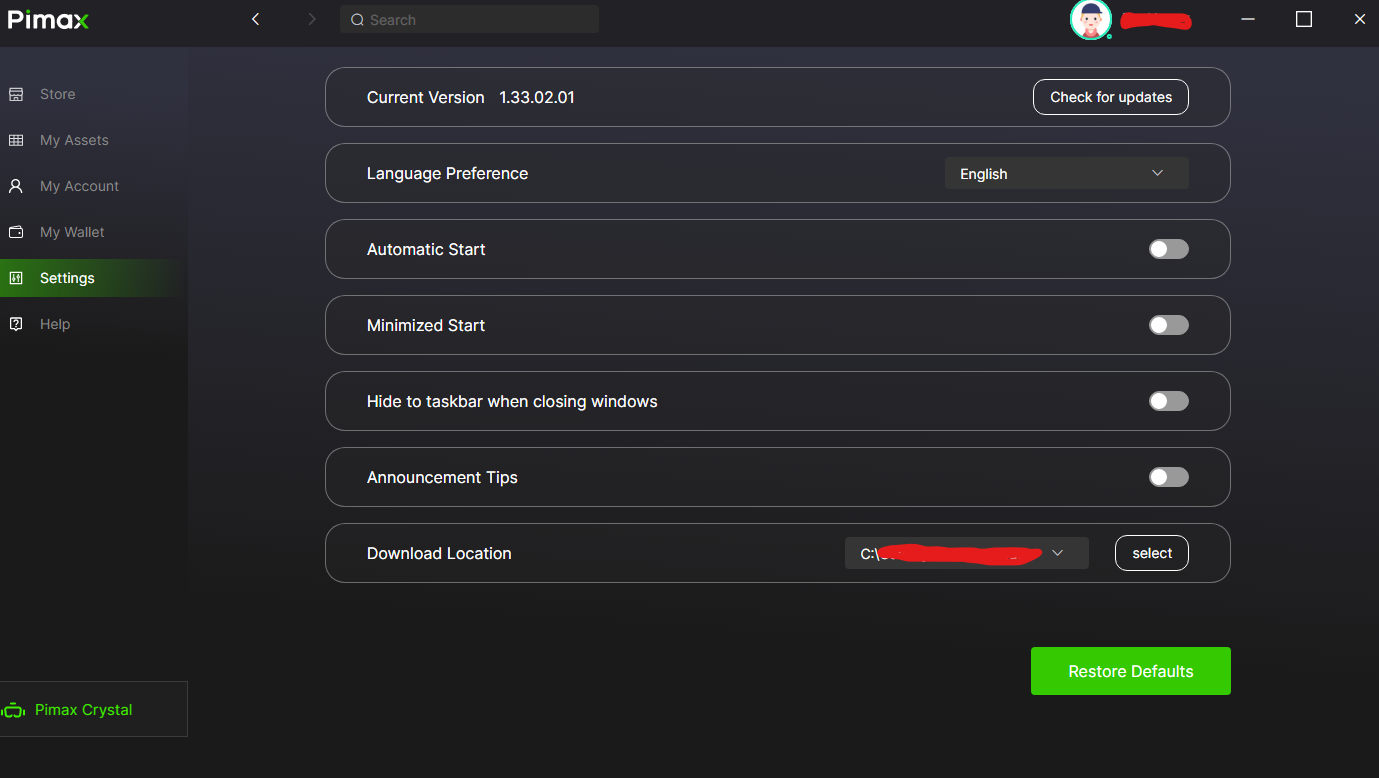Image resolution: width=1379 pixels, height=778 pixels.
Task: Turn on Minimized Start switch
Action: click(x=1168, y=325)
